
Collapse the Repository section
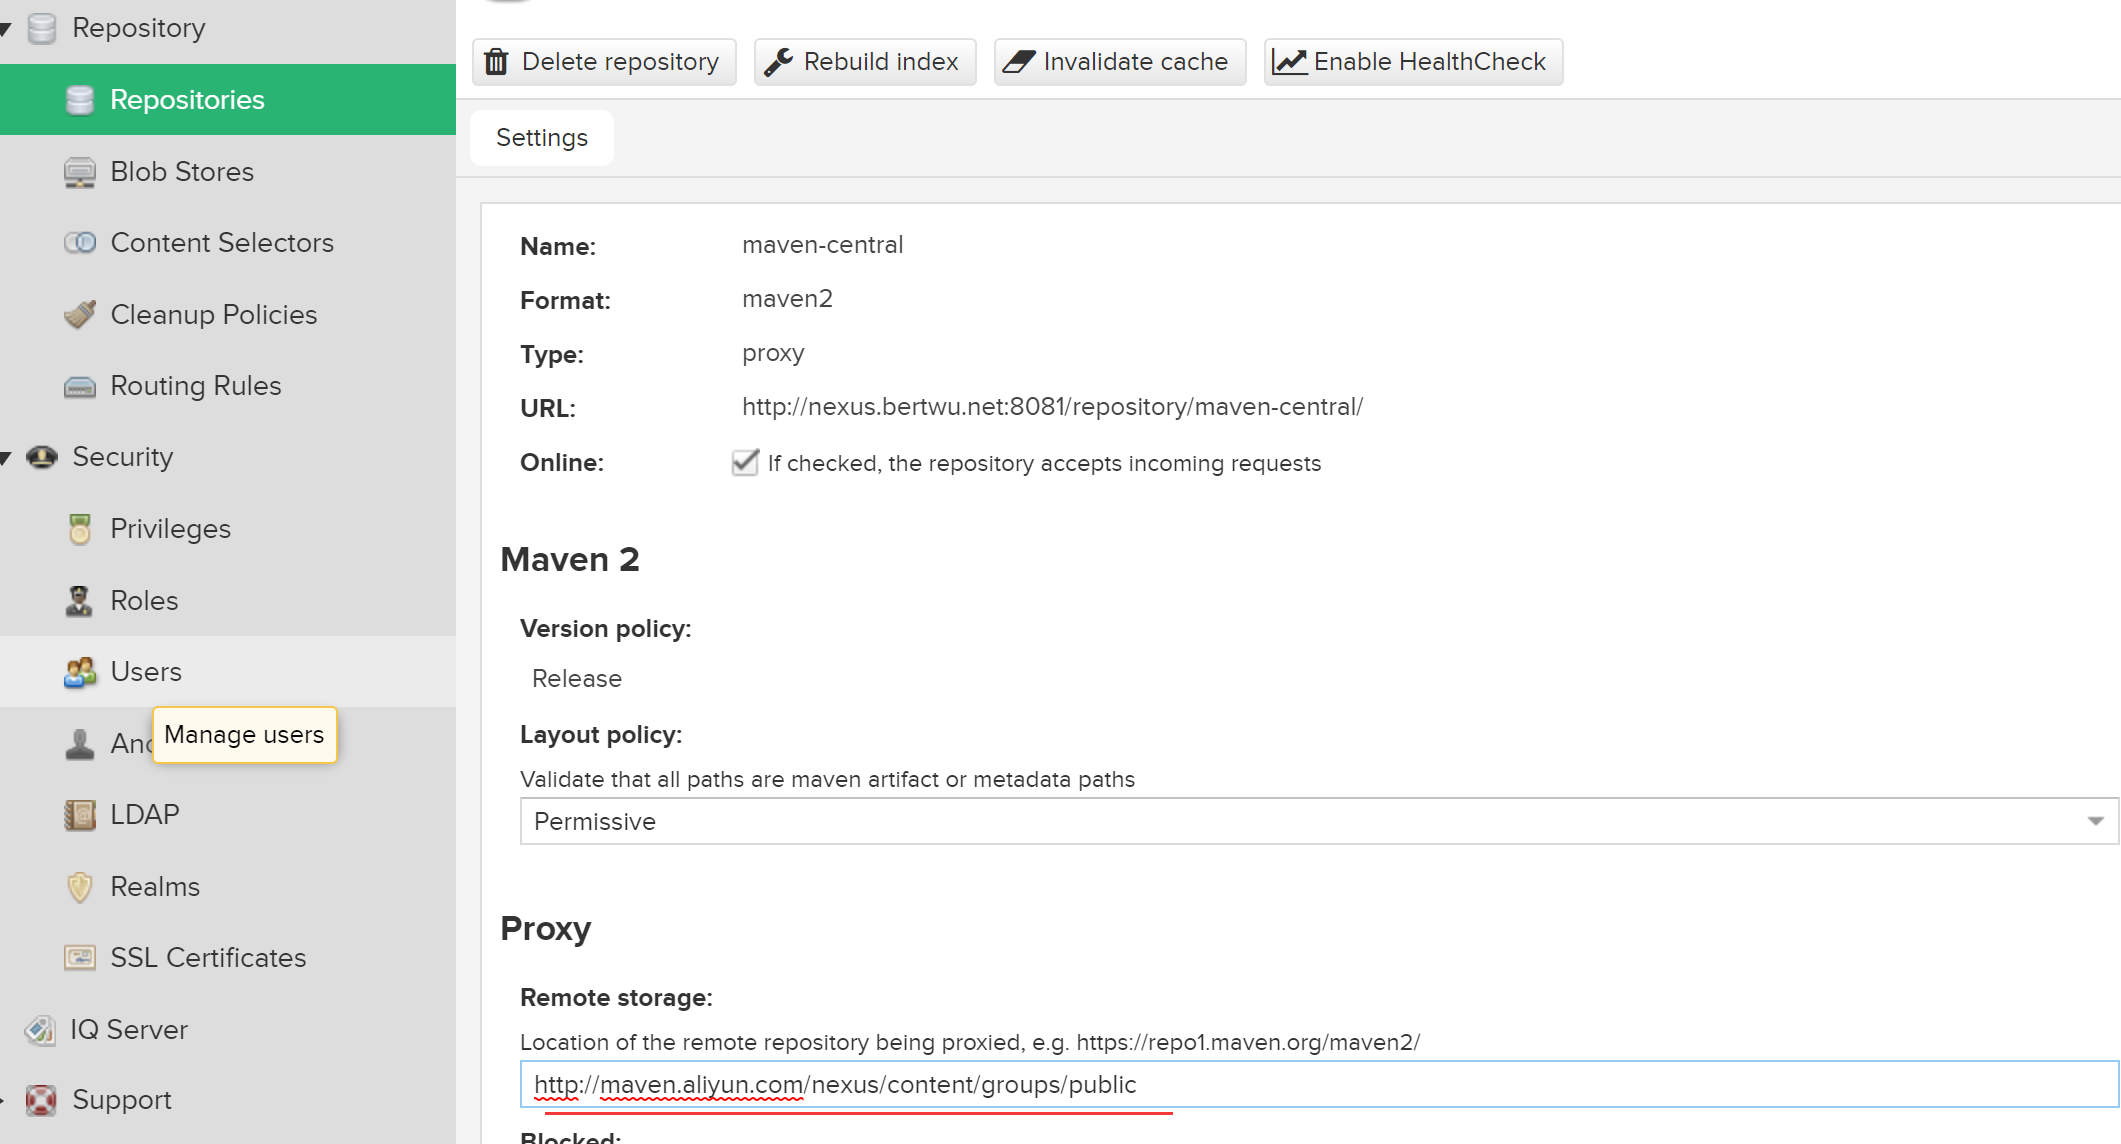click(x=8, y=28)
